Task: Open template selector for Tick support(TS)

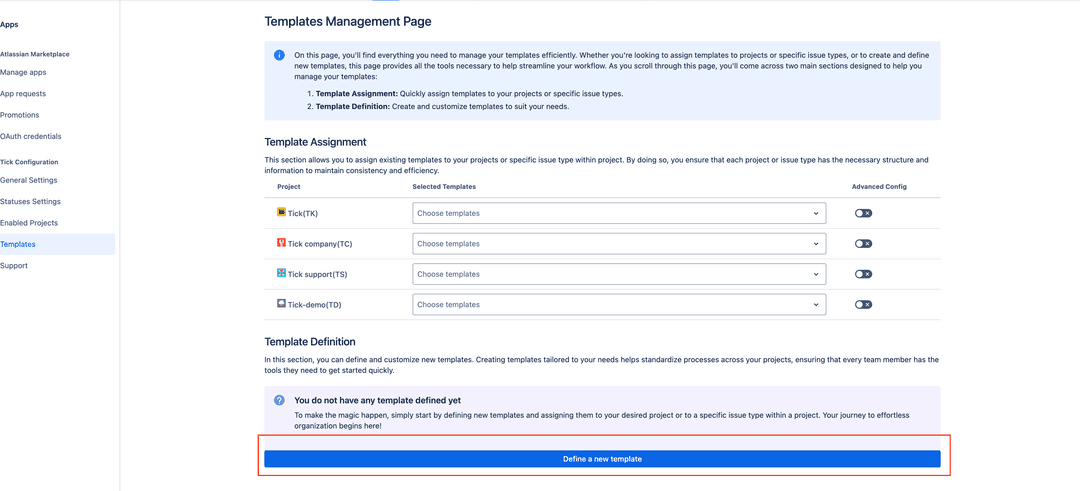Action: tap(618, 274)
